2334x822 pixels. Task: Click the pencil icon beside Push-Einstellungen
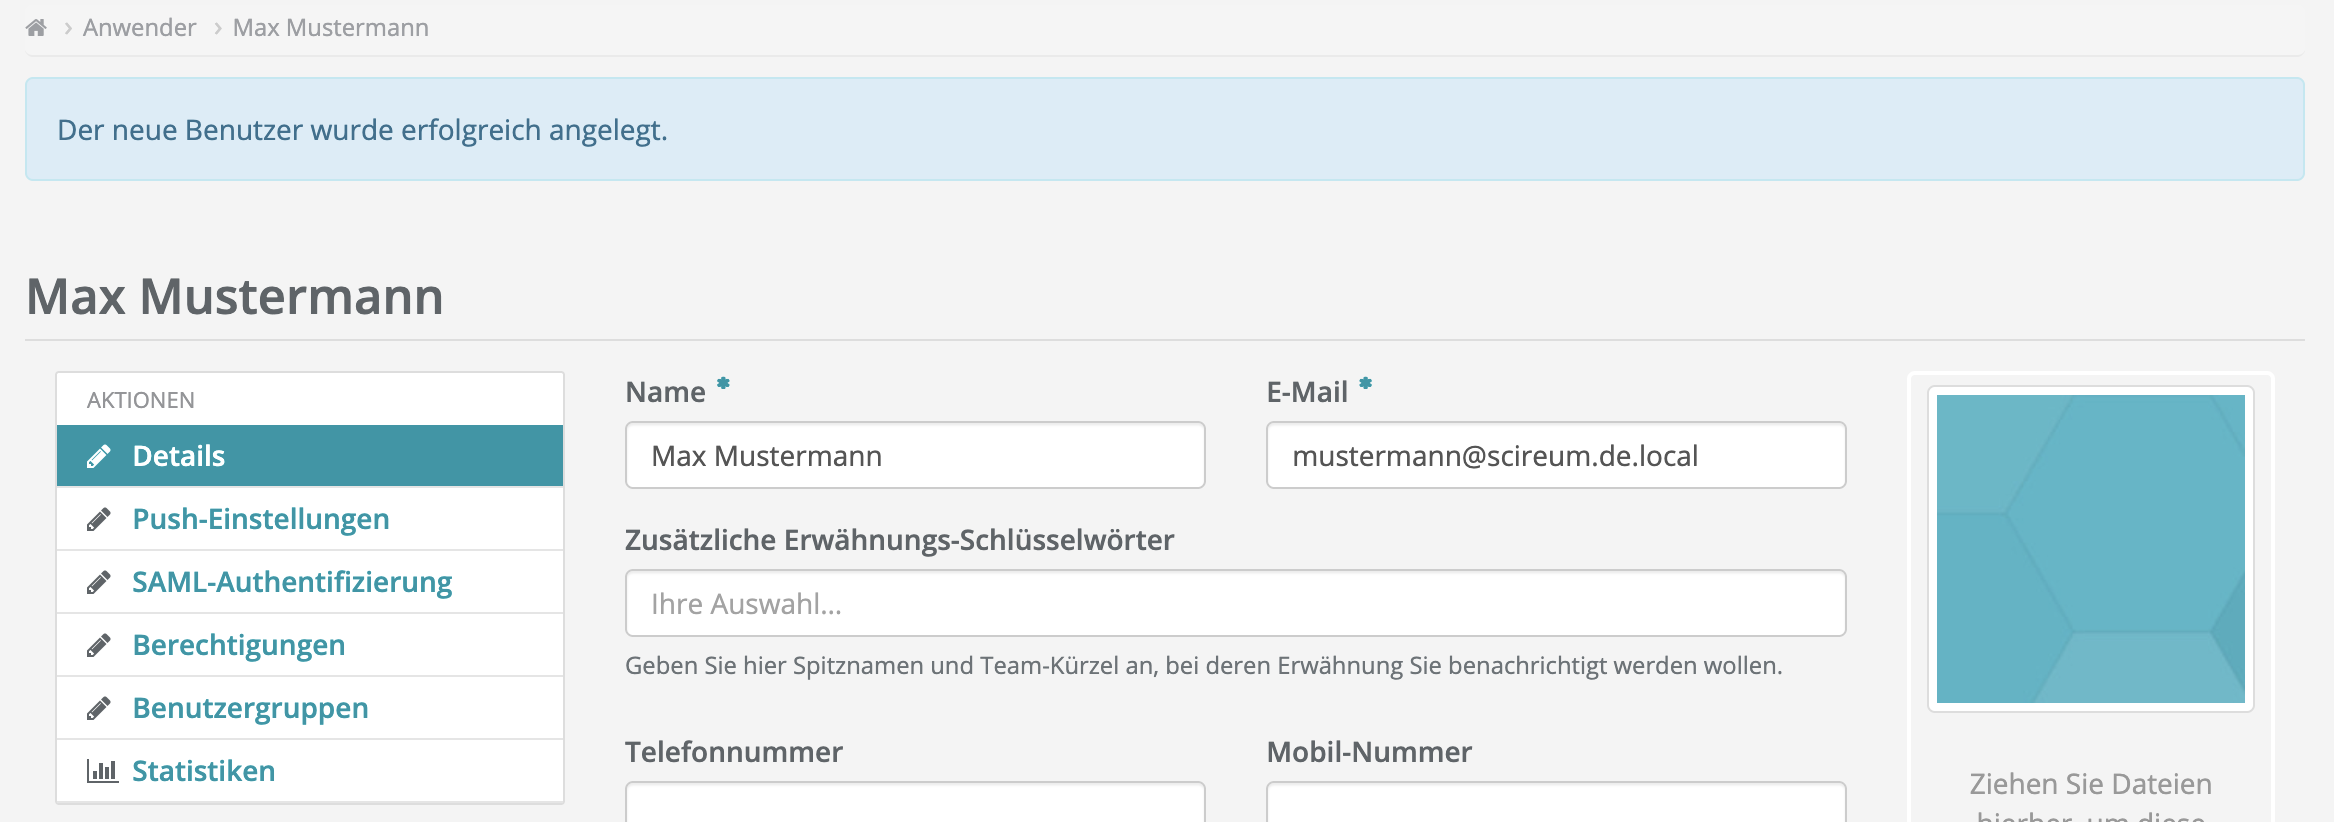[98, 520]
